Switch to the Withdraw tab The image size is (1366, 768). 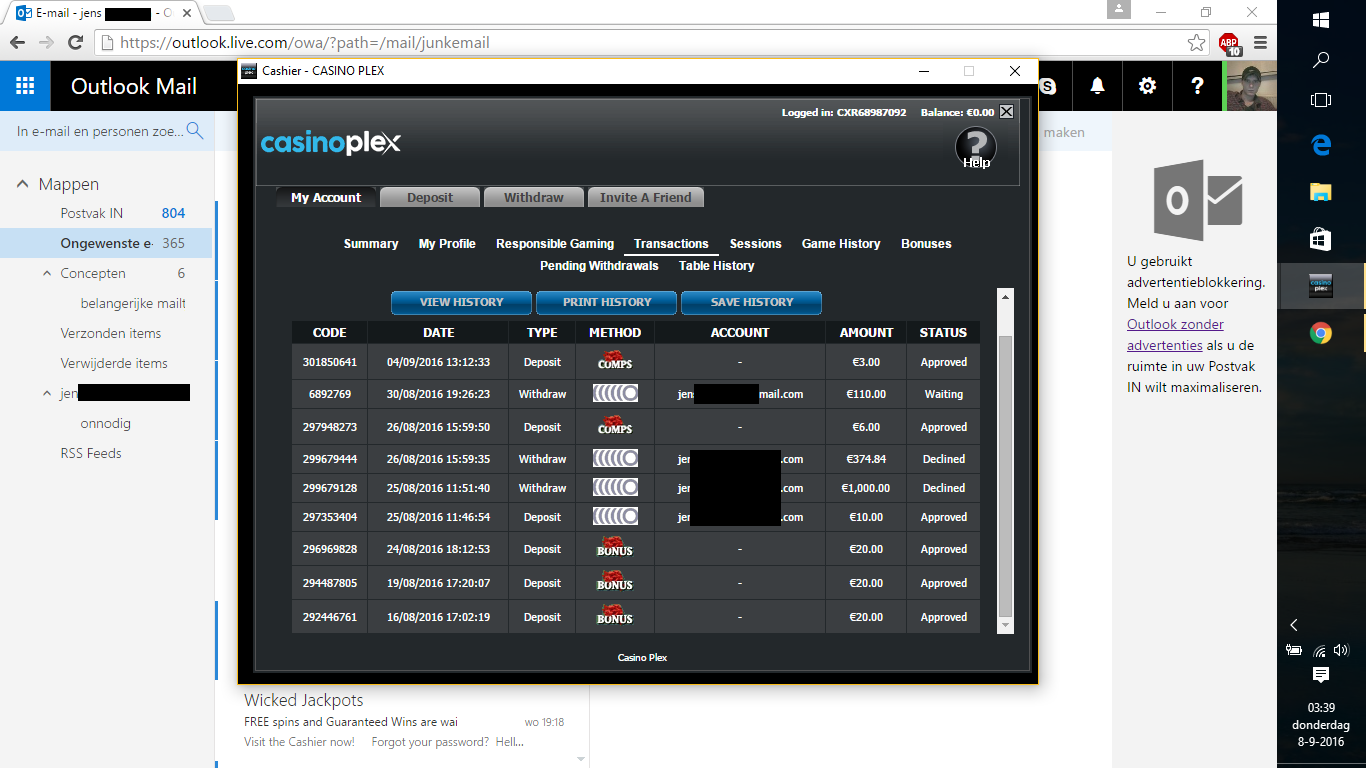(534, 198)
